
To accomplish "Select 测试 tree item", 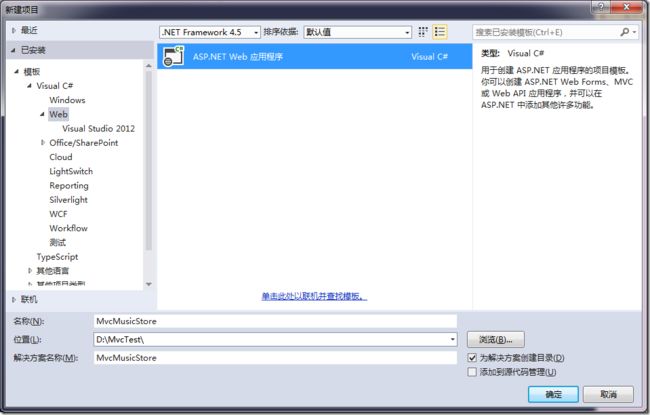I will 58,242.
